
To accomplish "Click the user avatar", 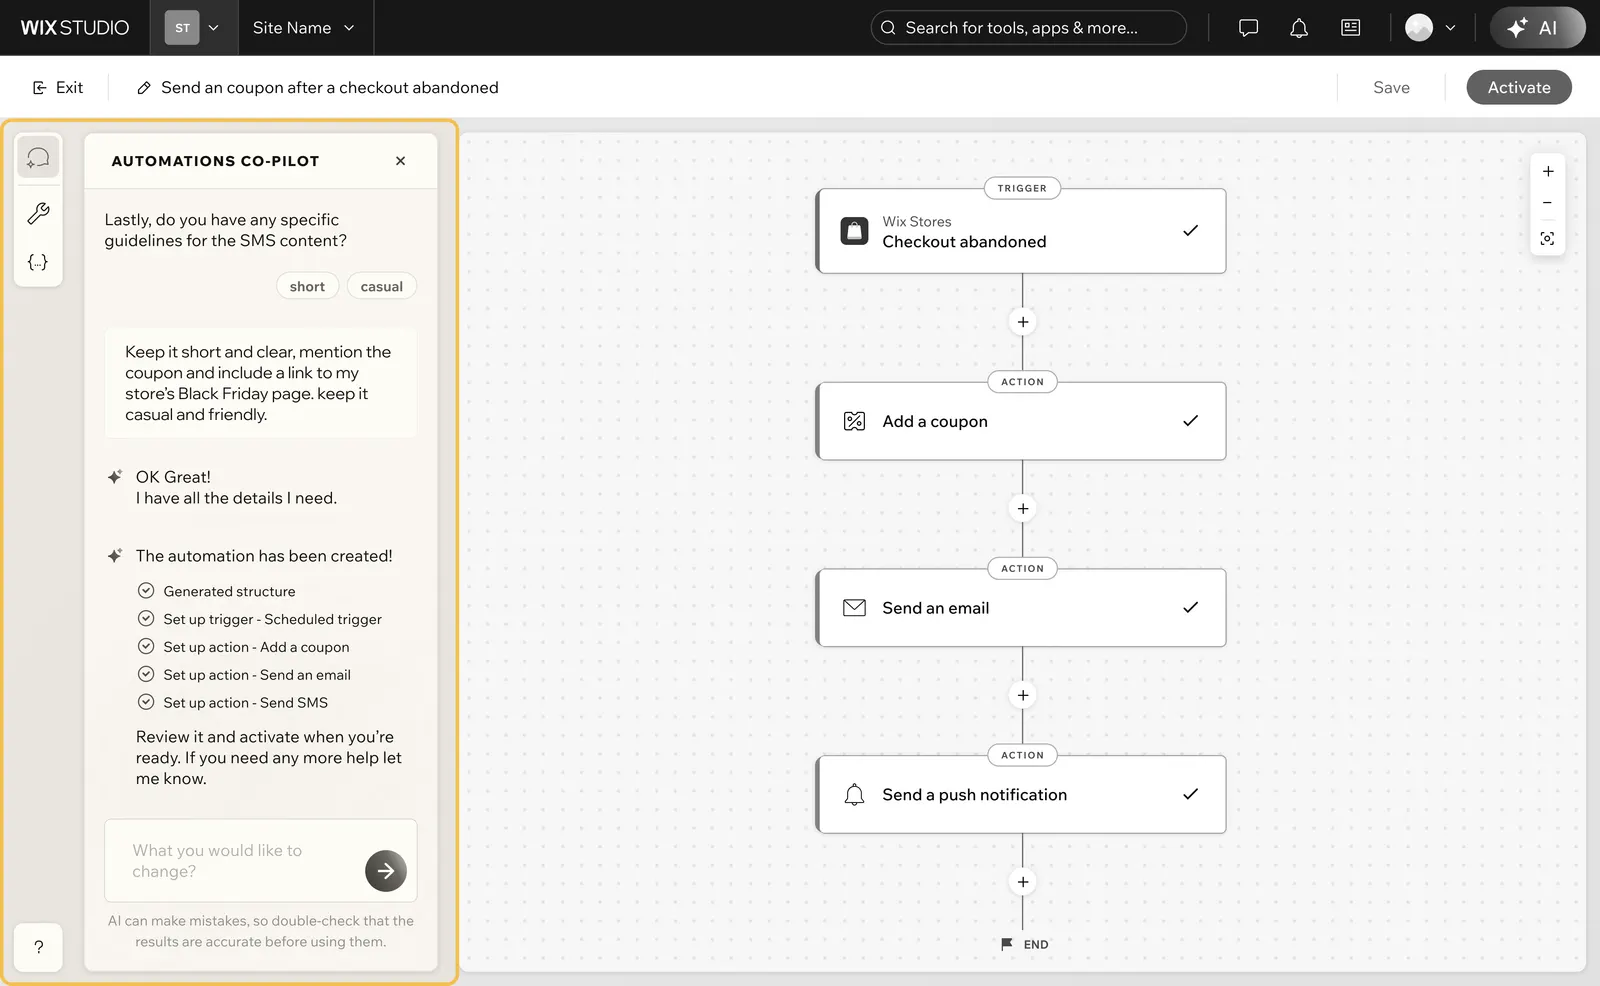I will [1419, 28].
